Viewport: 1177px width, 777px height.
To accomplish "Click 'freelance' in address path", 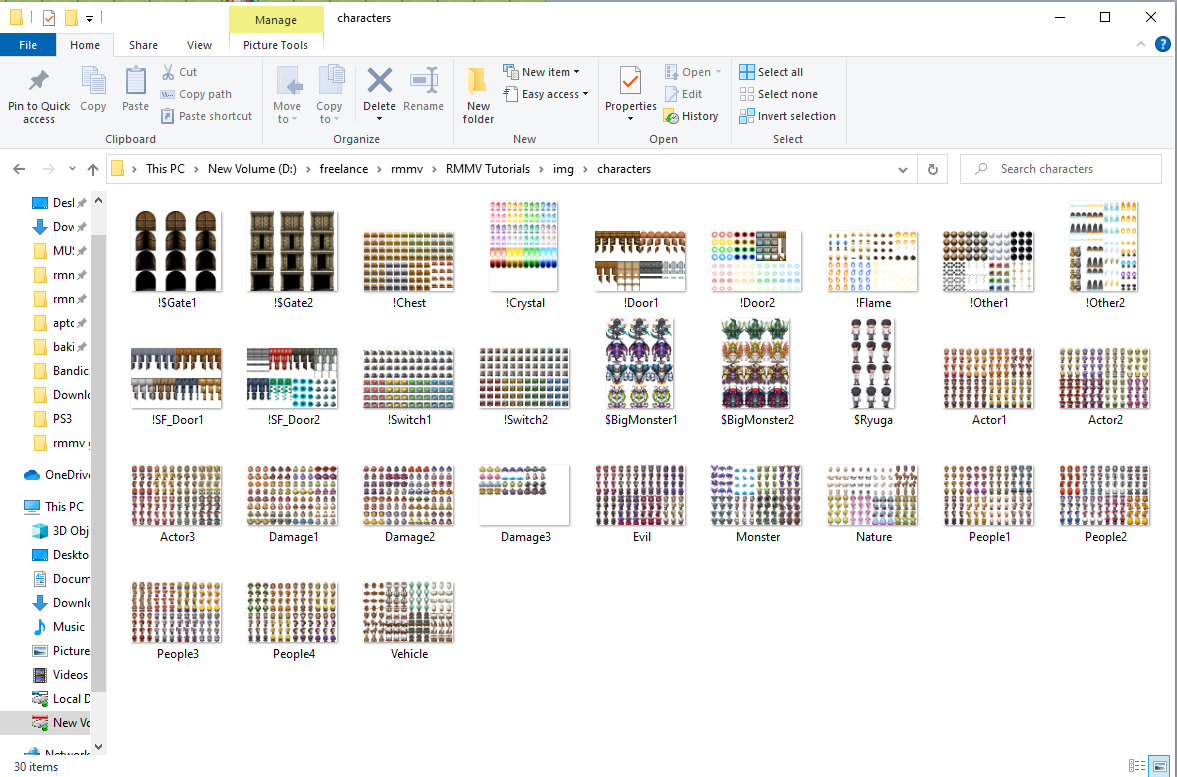I will 344,169.
